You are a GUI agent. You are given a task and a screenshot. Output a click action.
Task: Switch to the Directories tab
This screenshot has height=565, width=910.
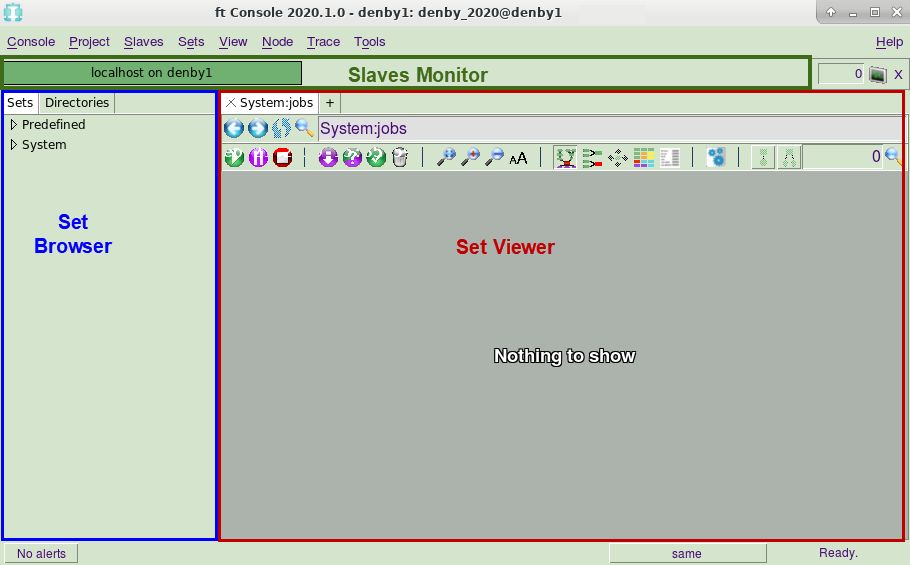tap(77, 103)
